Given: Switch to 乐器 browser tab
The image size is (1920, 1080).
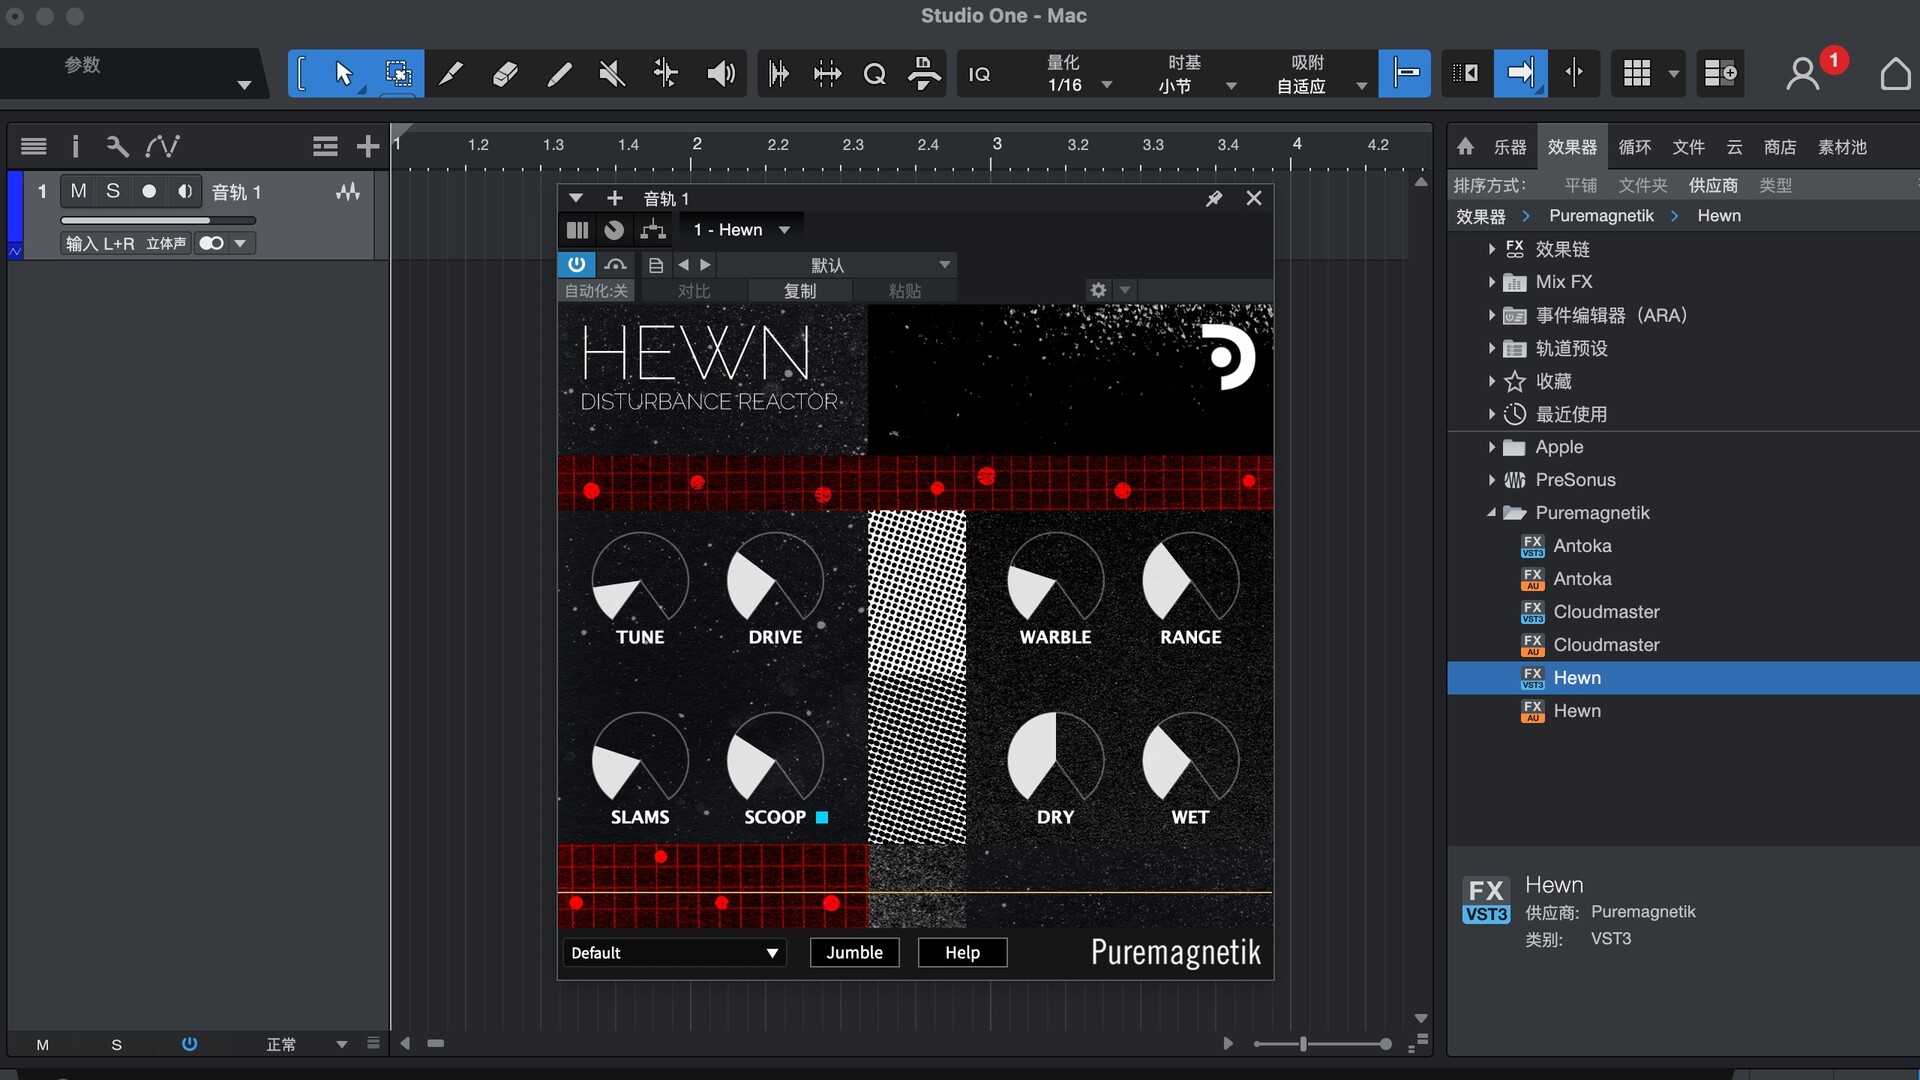Looking at the screenshot, I should [1510, 147].
